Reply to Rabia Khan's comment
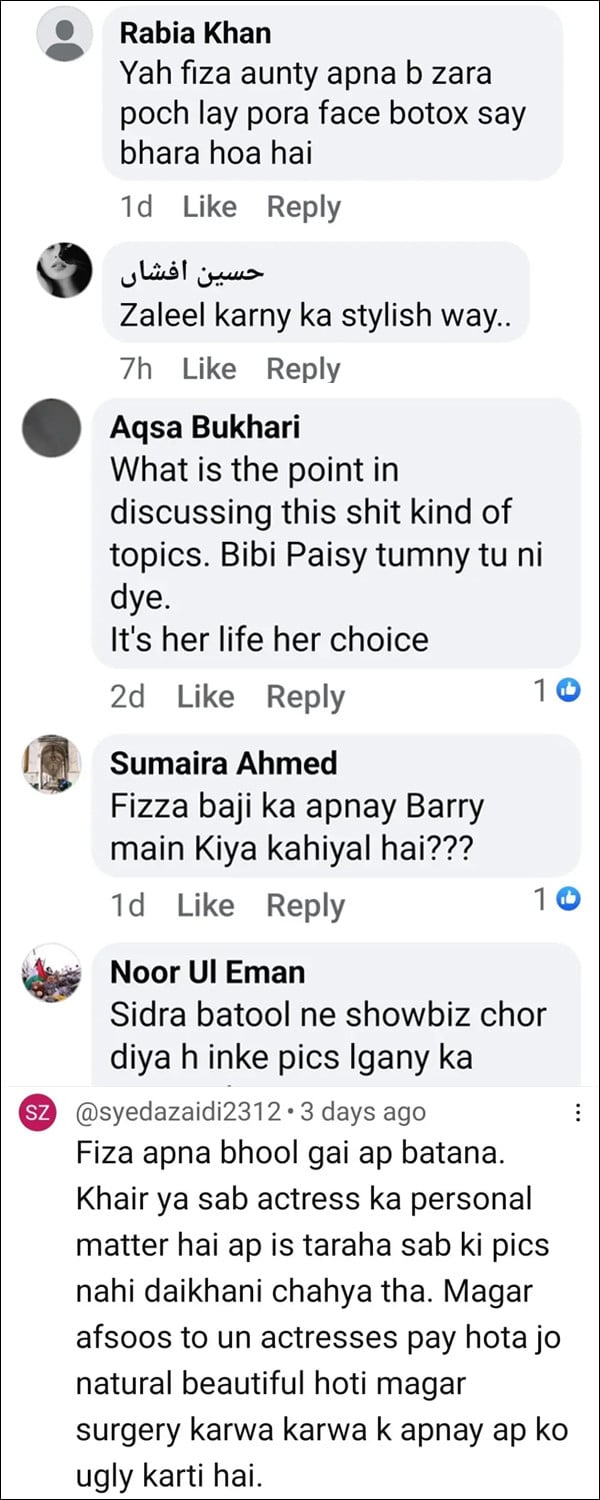Image resolution: width=600 pixels, height=1500 pixels. (303, 207)
